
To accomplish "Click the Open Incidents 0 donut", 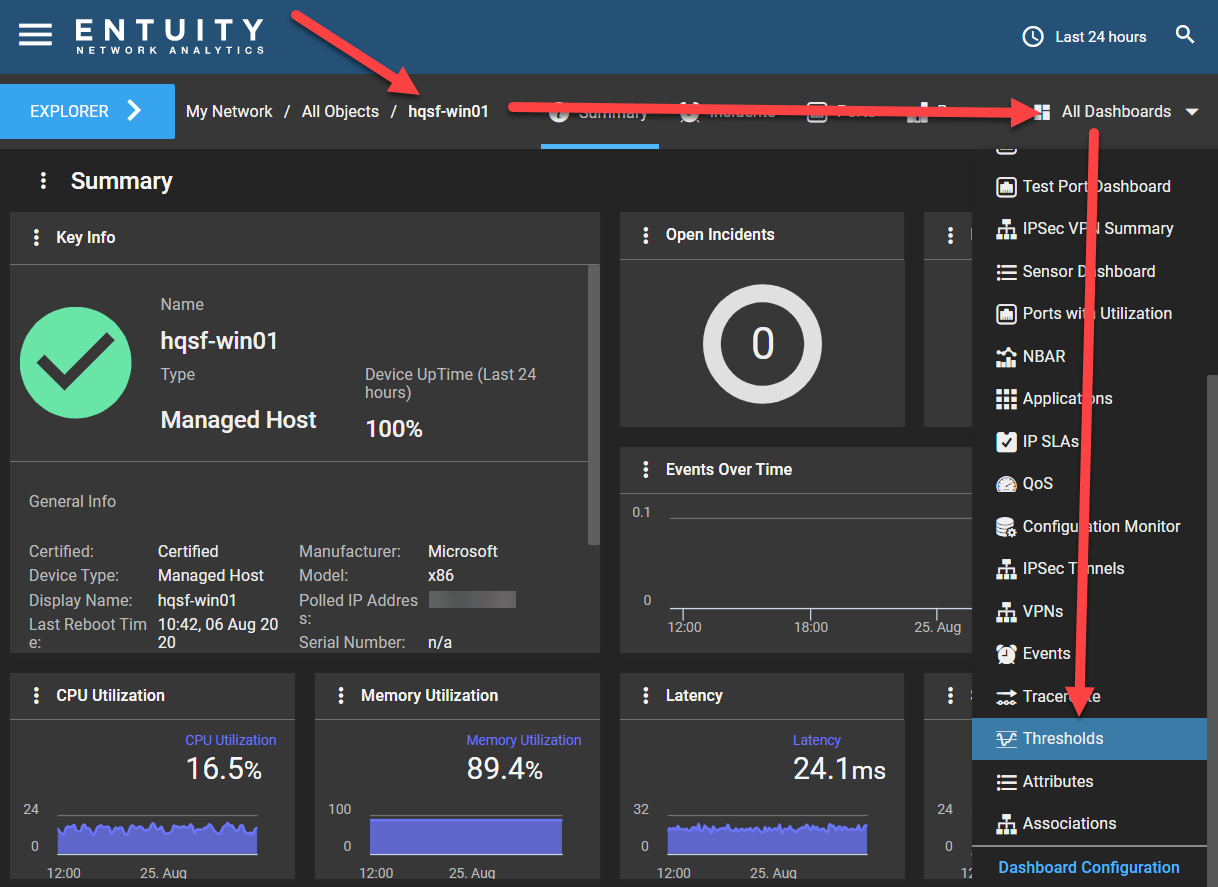I will pyautogui.click(x=762, y=344).
